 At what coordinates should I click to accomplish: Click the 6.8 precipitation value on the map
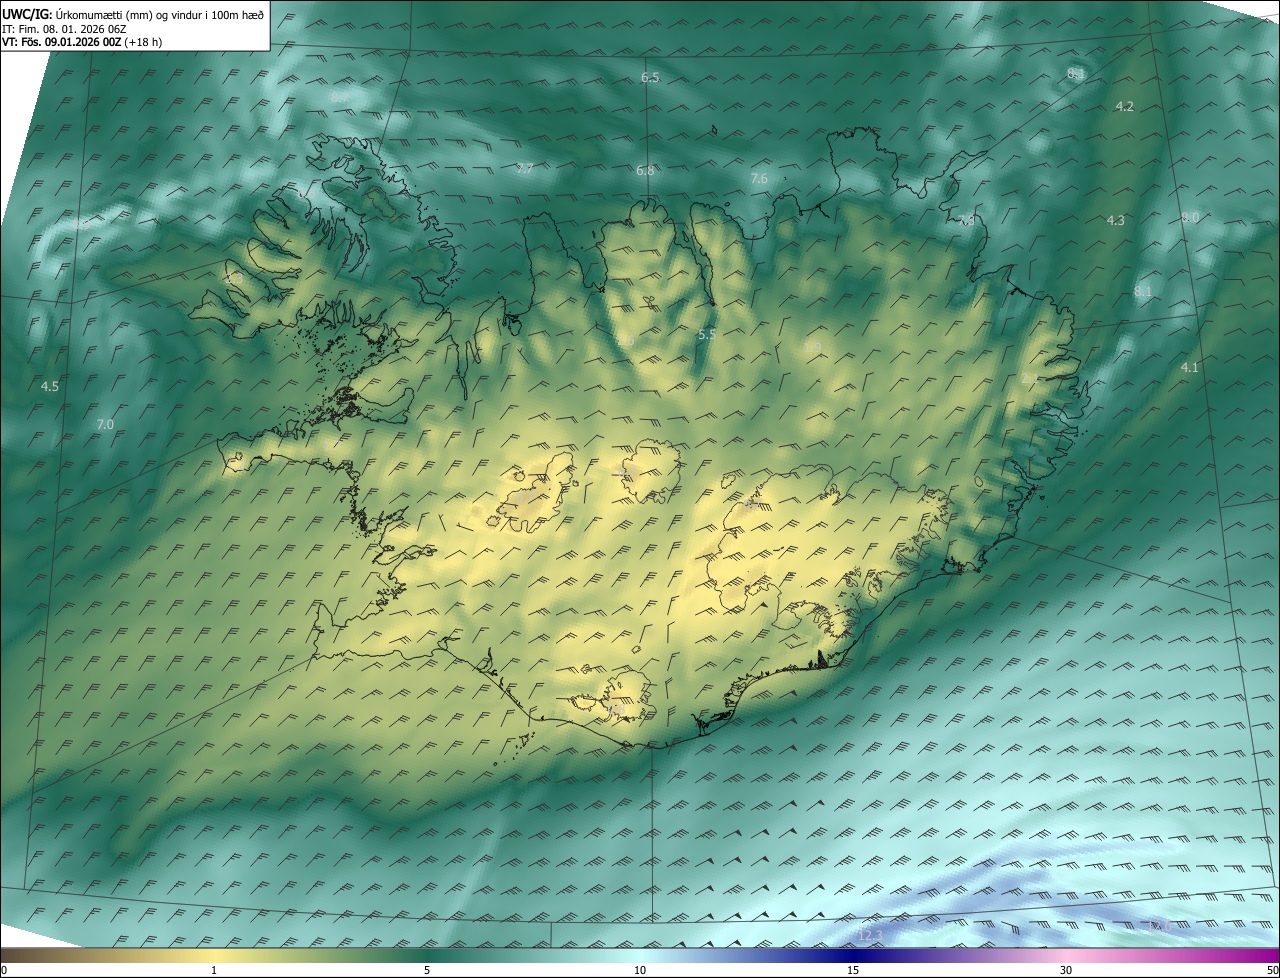click(645, 171)
